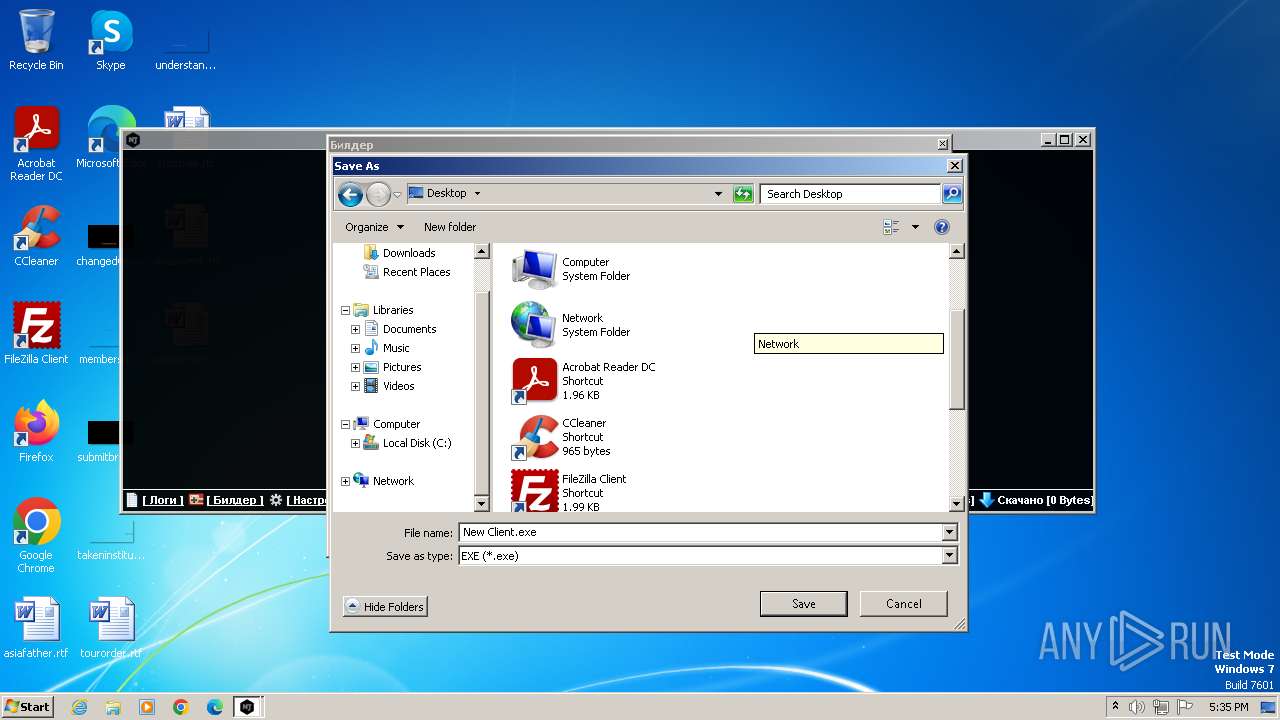This screenshot has width=1280, height=720.
Task: Click the Hide Folders button
Action: [x=385, y=607]
